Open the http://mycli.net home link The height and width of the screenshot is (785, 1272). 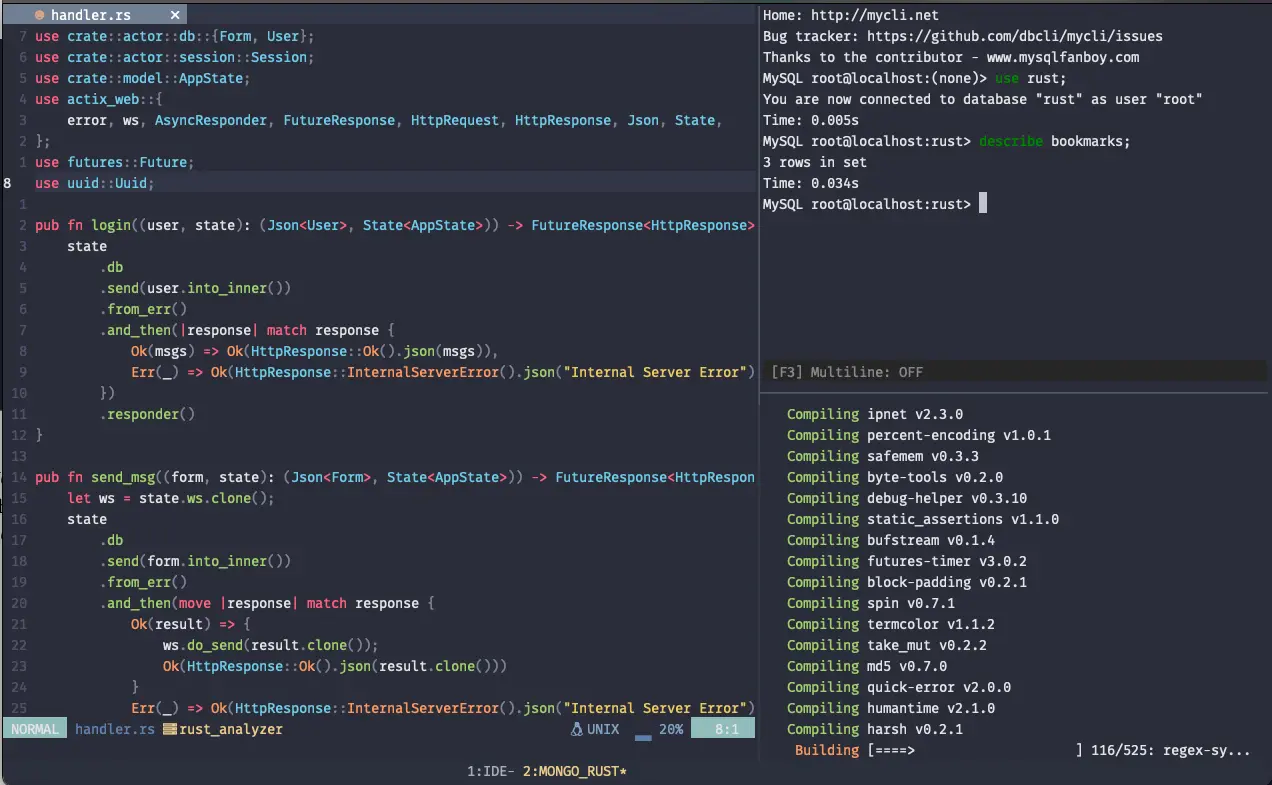[x=875, y=15]
